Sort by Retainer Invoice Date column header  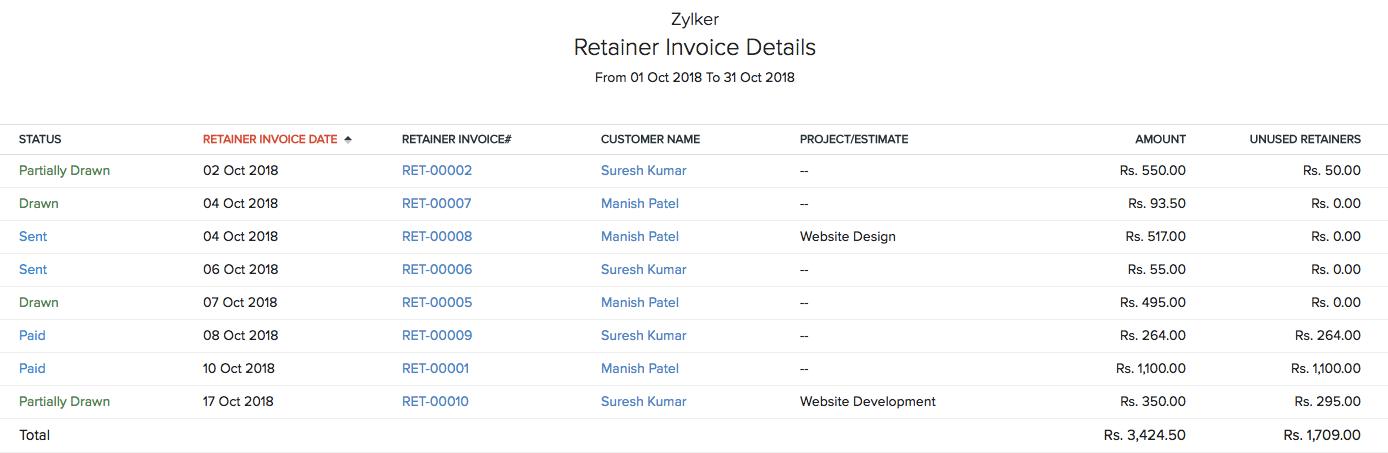[x=270, y=140]
